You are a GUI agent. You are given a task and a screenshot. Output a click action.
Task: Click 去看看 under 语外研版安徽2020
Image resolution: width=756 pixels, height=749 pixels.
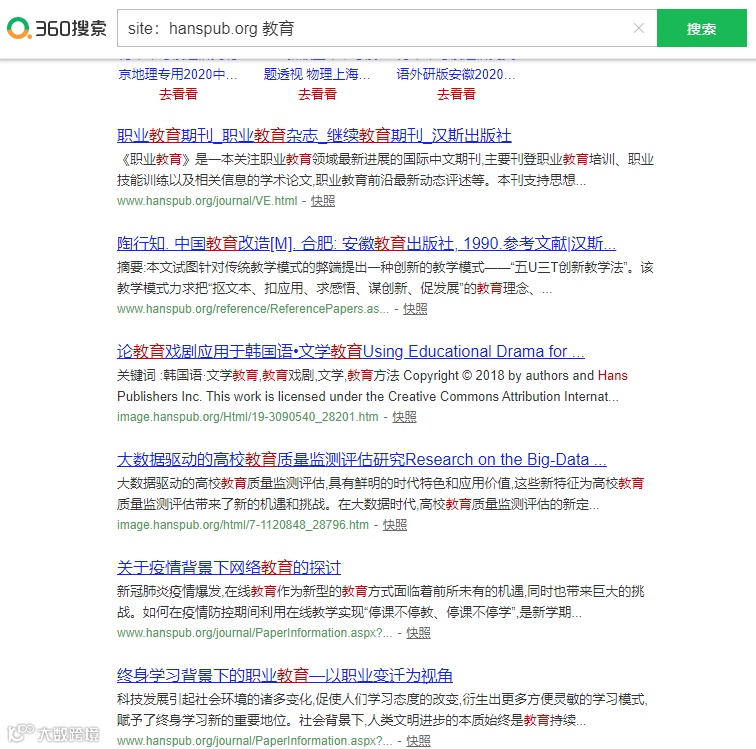(456, 94)
